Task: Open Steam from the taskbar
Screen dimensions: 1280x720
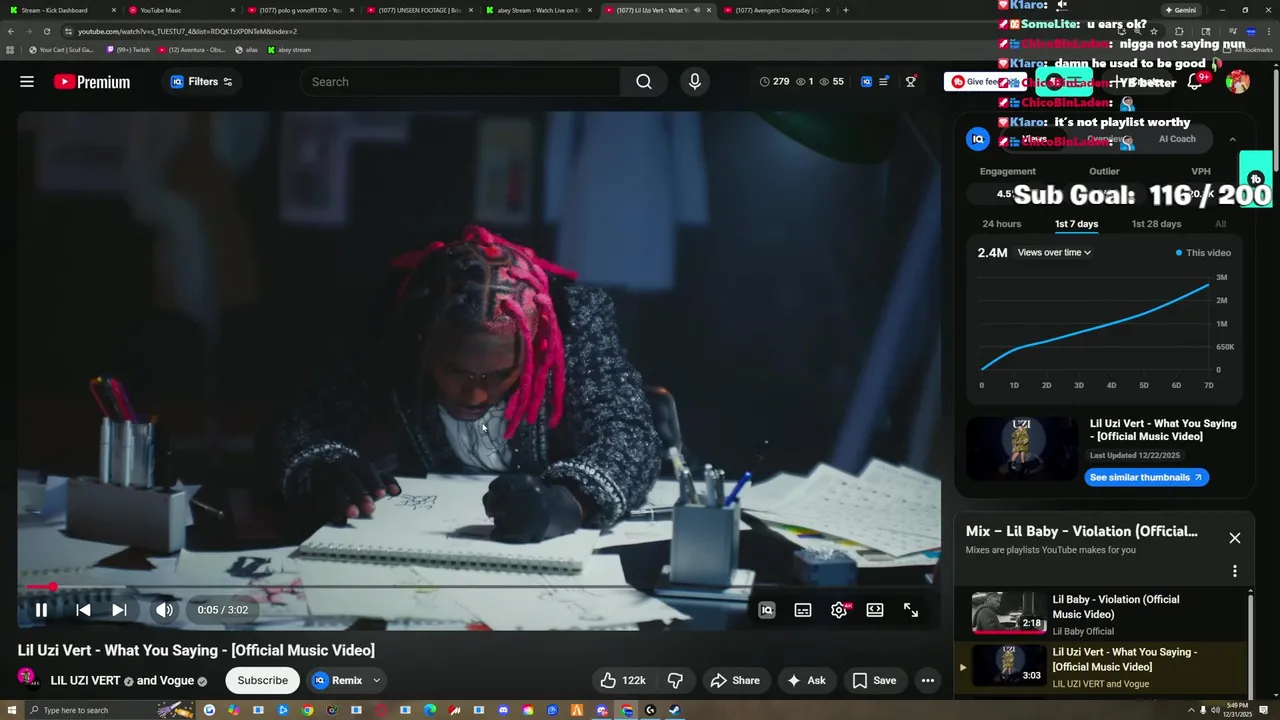Action: point(674,710)
